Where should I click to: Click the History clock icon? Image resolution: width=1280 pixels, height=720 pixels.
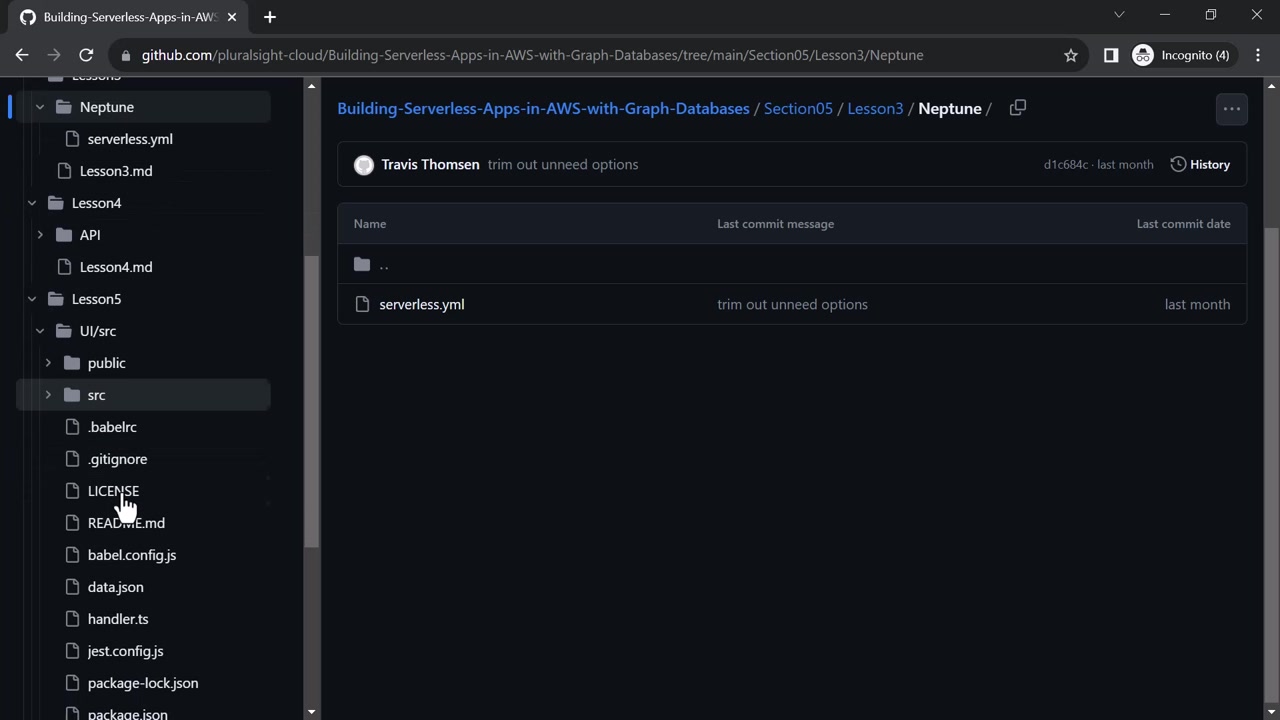coord(1178,164)
